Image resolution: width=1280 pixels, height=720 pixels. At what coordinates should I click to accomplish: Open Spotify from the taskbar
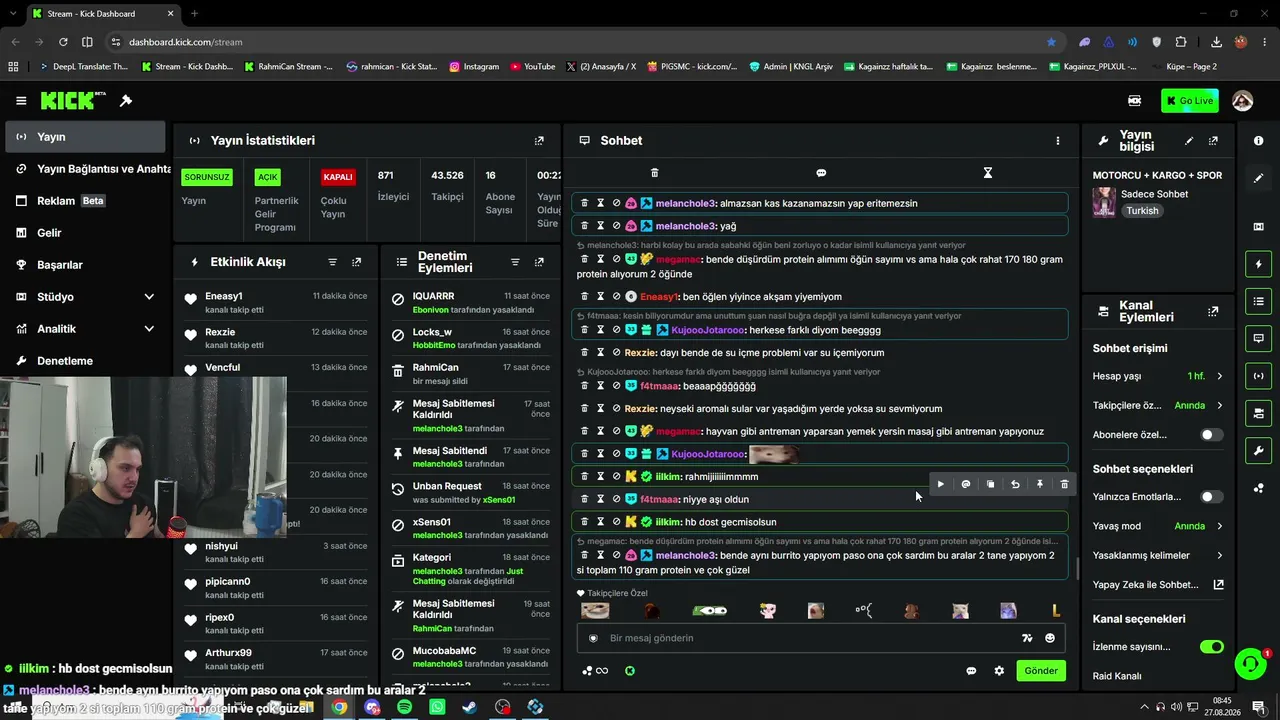pos(404,707)
